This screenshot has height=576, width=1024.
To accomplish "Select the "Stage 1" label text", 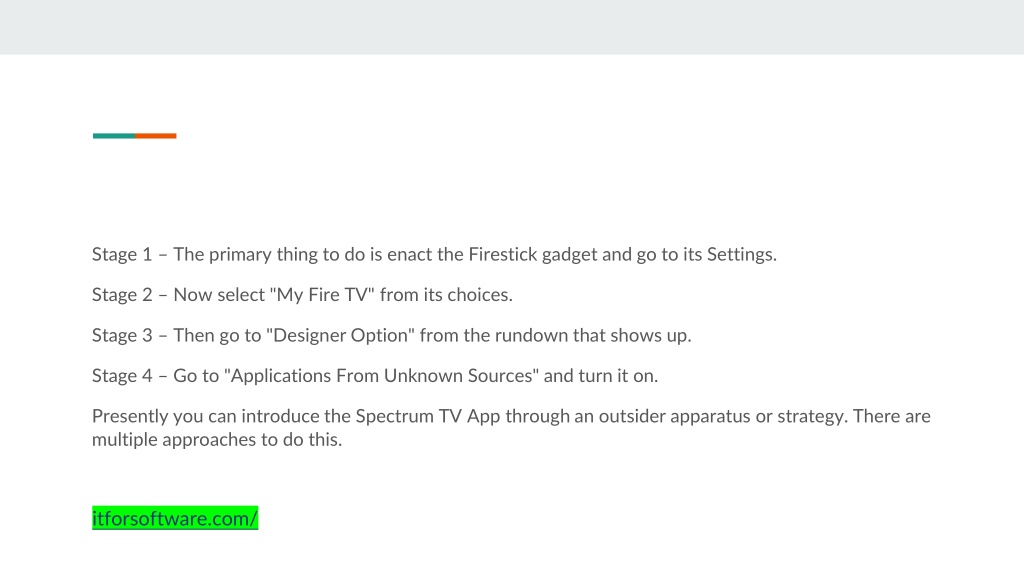I will tap(122, 254).
